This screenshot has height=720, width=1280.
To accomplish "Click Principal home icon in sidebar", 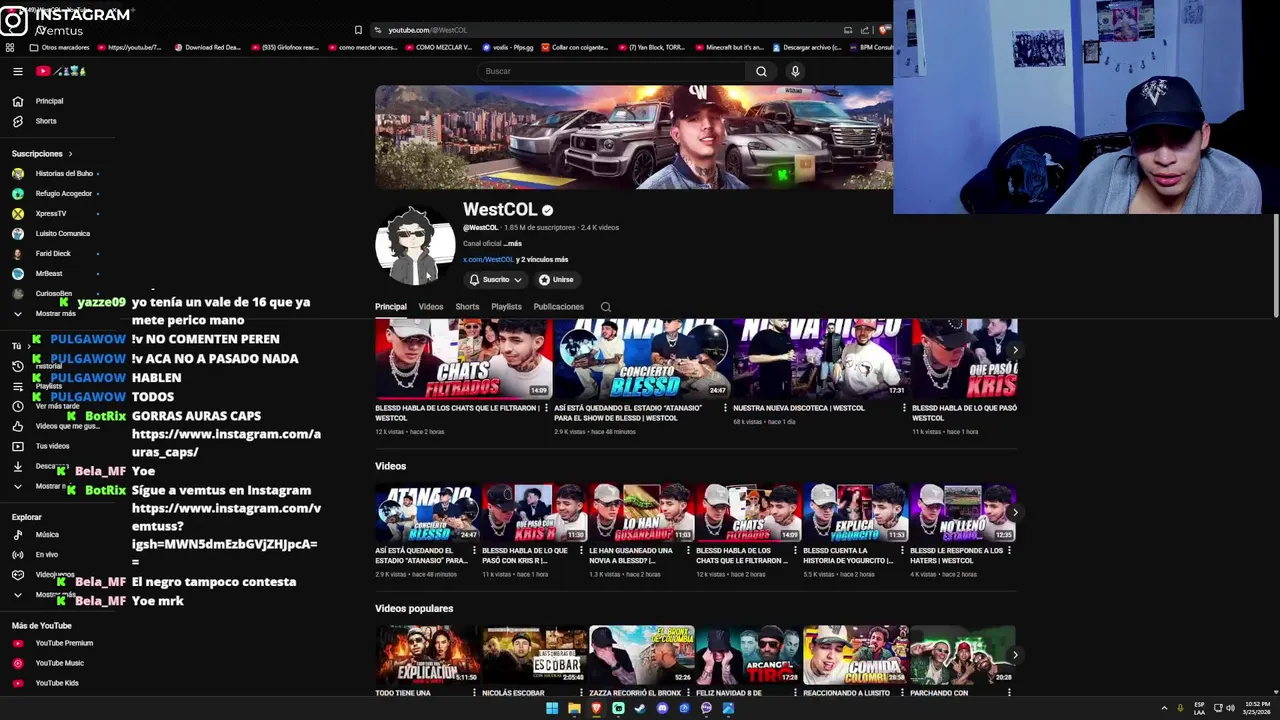I will coord(18,101).
